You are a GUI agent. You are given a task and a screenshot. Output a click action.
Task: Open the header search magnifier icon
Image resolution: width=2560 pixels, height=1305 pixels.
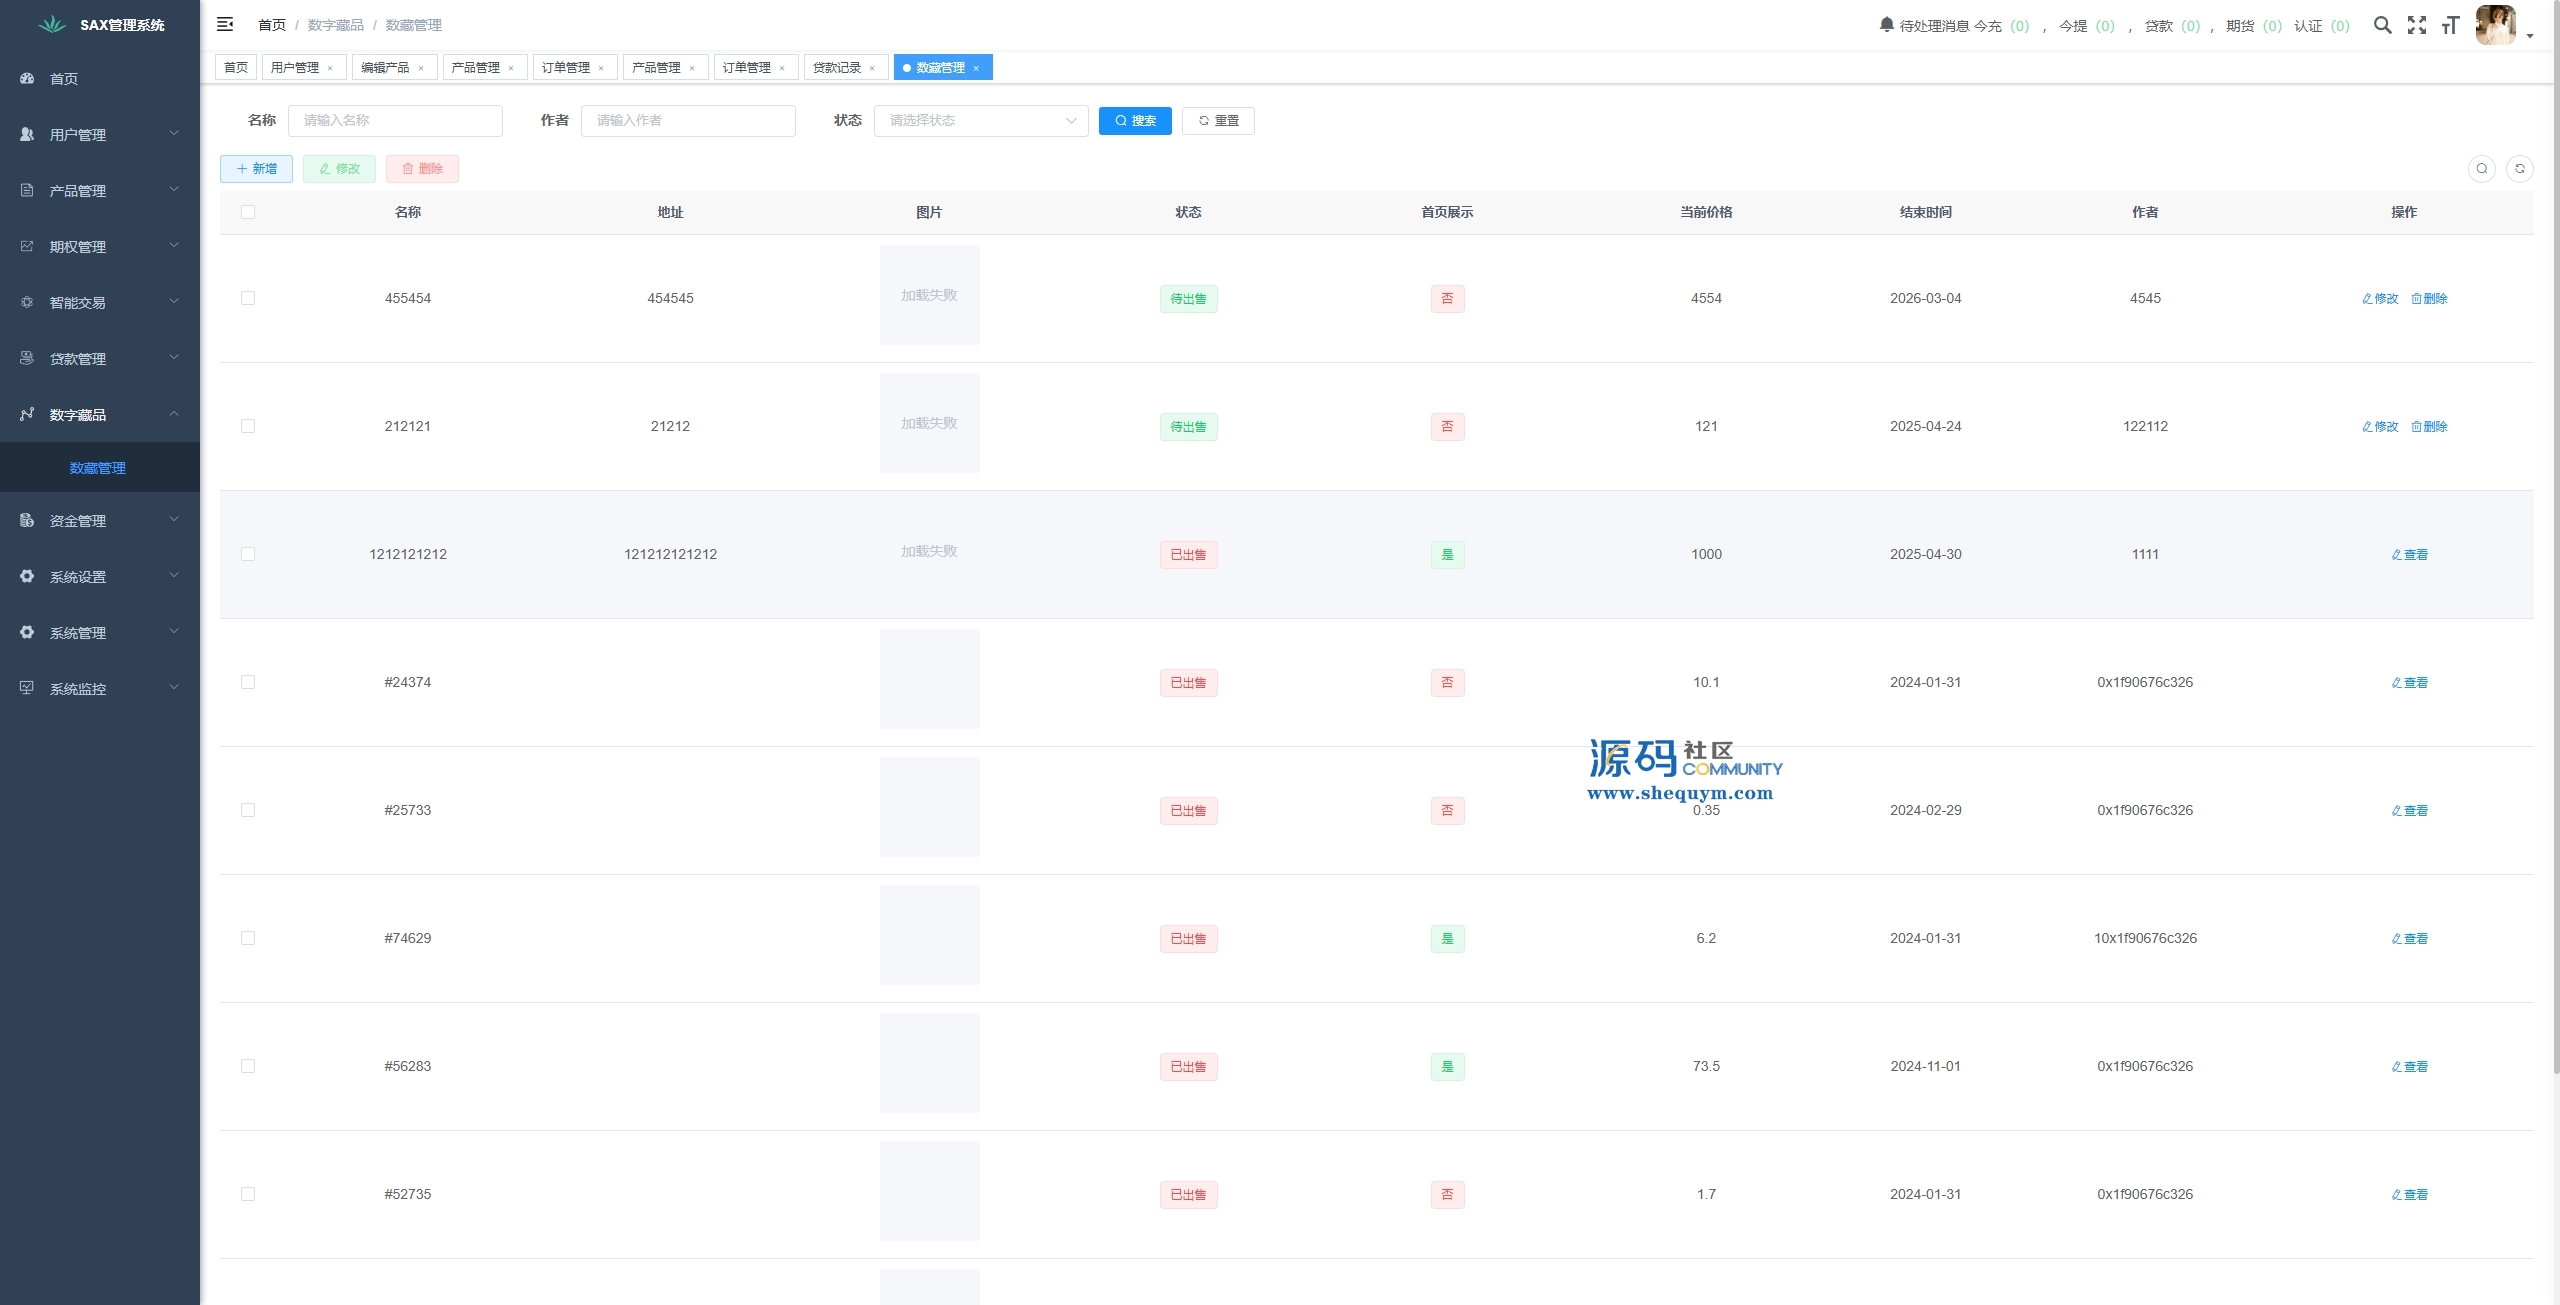click(2382, 25)
